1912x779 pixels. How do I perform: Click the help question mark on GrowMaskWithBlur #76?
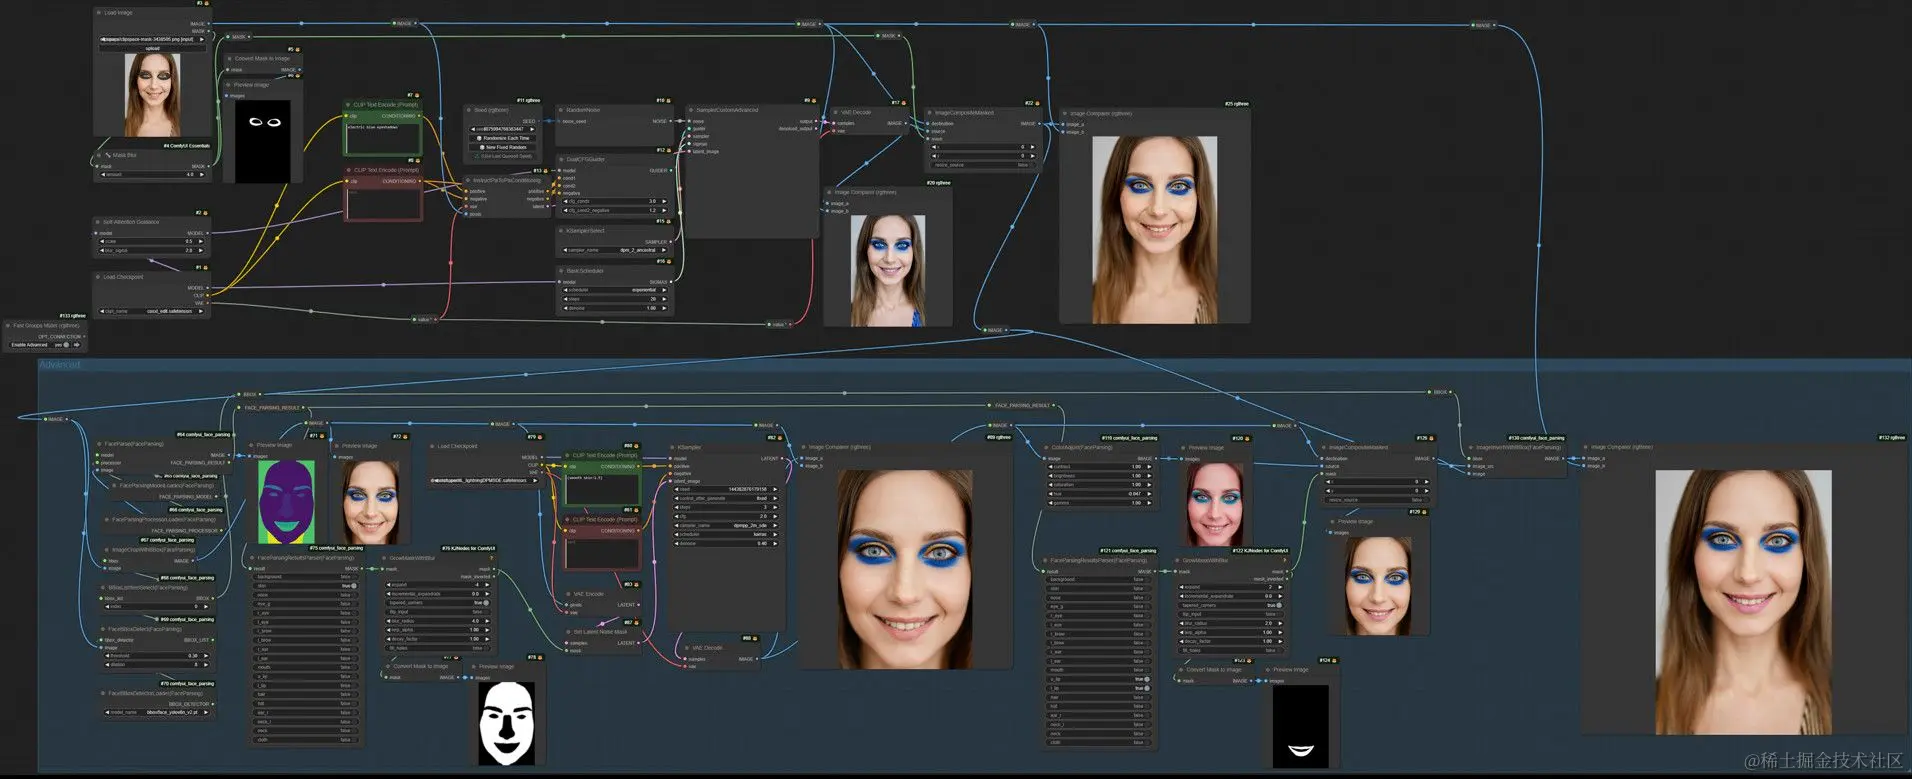click(491, 558)
